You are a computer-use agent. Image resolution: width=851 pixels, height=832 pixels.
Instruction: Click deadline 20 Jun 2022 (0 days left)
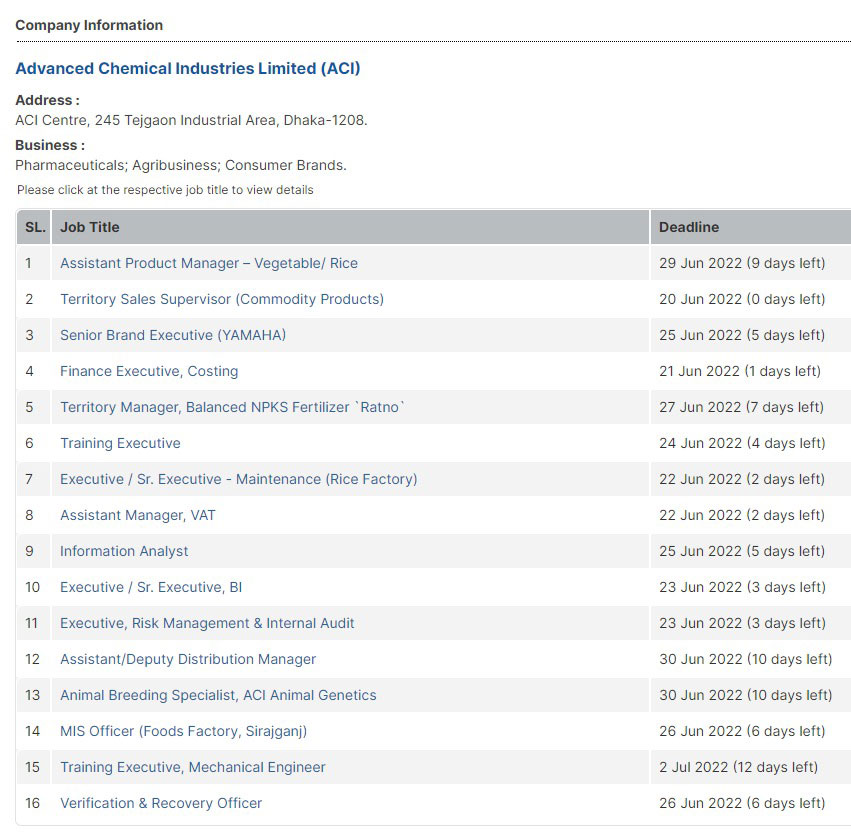click(742, 299)
